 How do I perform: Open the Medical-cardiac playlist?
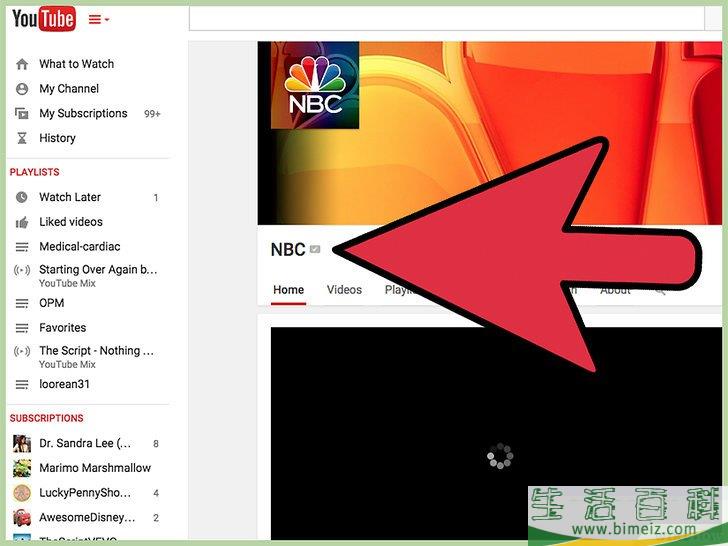click(80, 247)
